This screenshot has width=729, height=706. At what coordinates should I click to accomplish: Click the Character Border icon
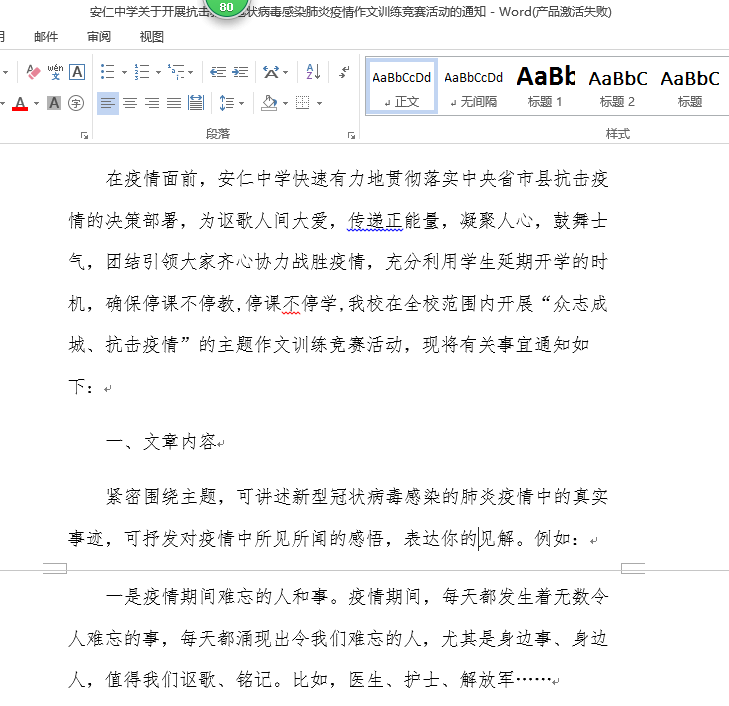[77, 72]
